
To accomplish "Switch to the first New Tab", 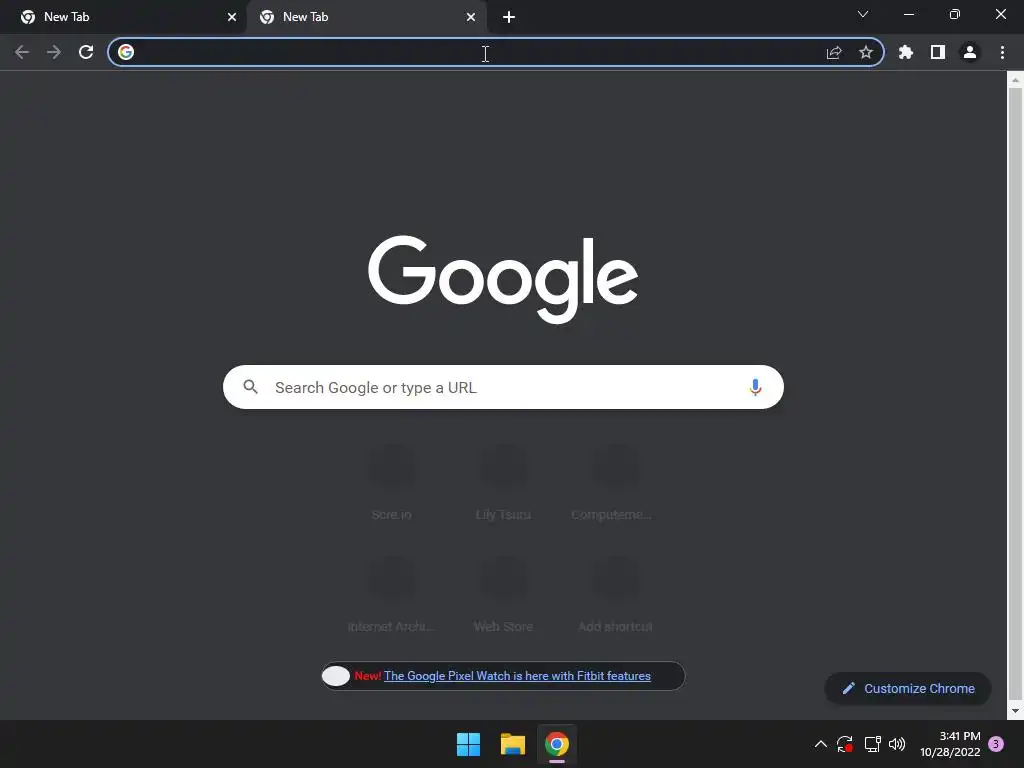I will point(123,17).
